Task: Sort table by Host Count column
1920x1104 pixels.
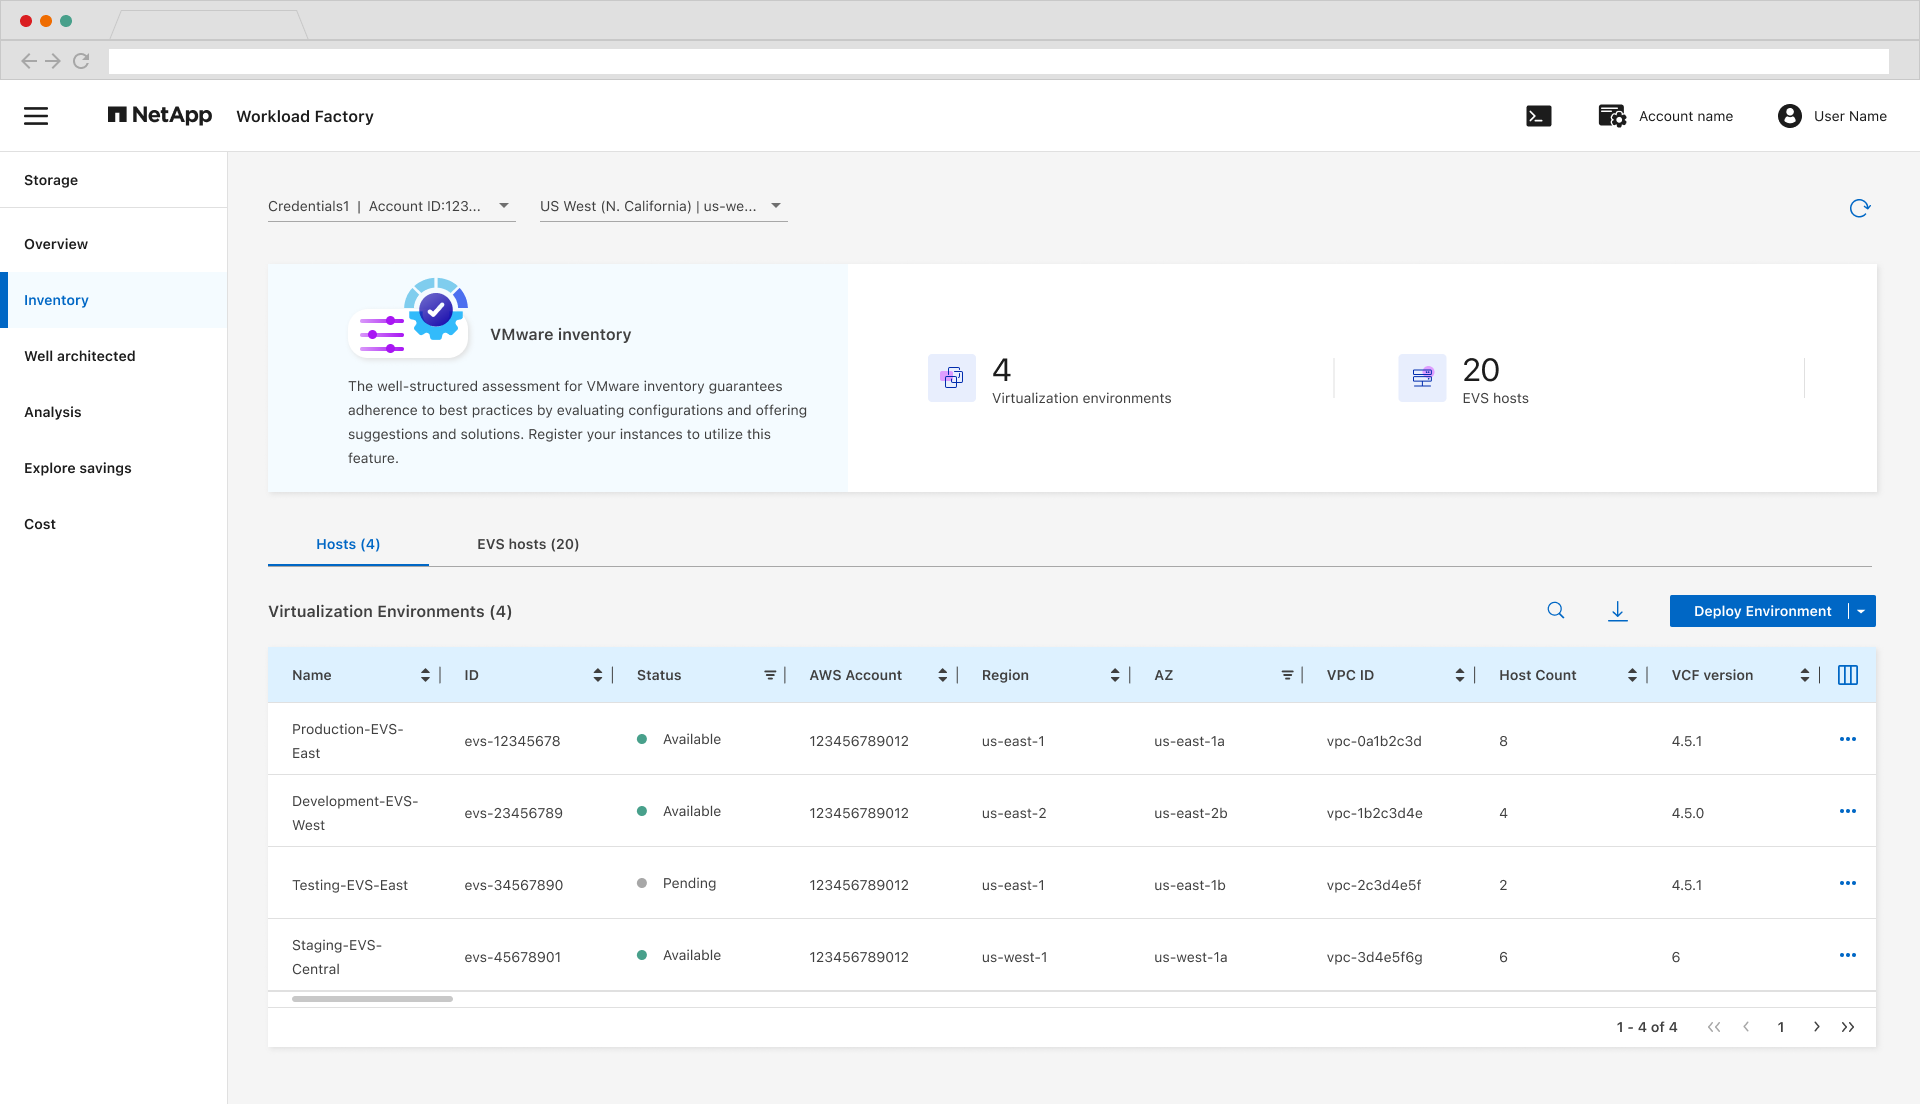Action: coord(1632,675)
